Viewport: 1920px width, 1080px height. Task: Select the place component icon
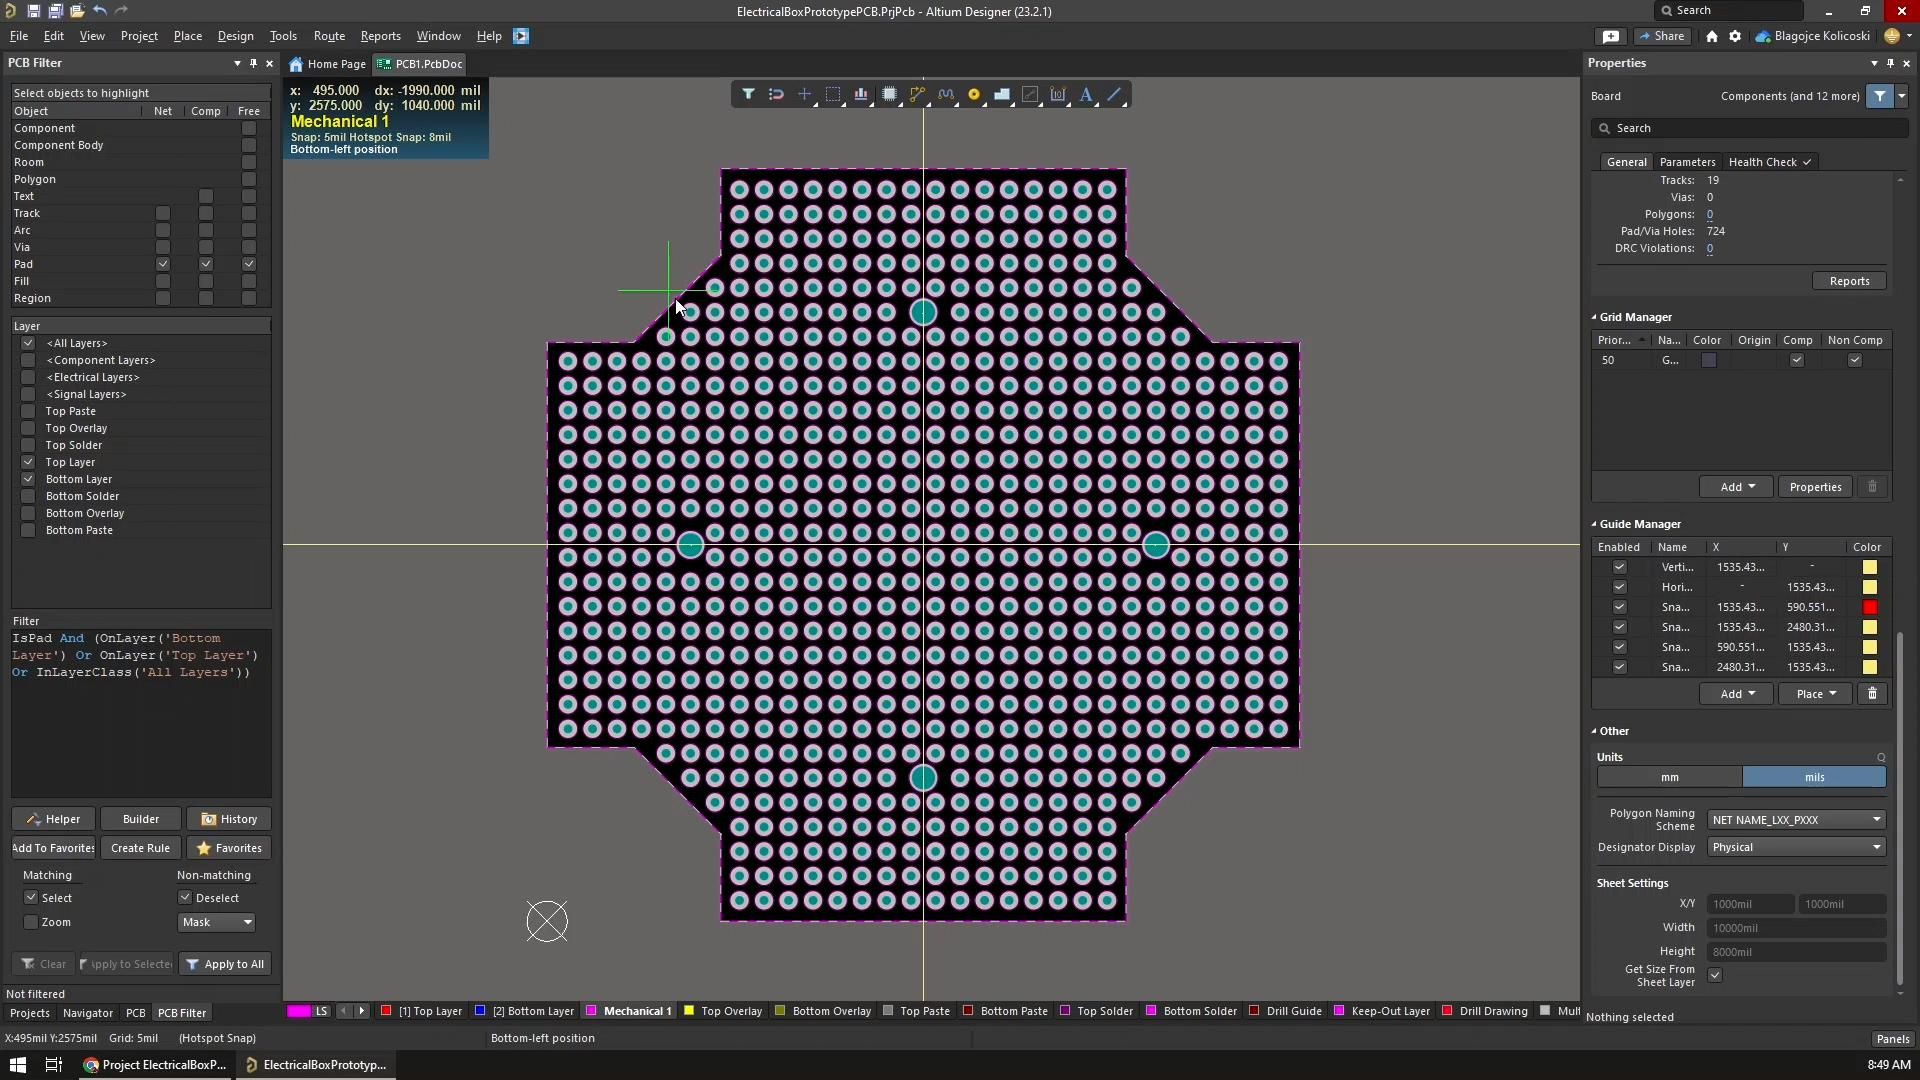tap(890, 94)
